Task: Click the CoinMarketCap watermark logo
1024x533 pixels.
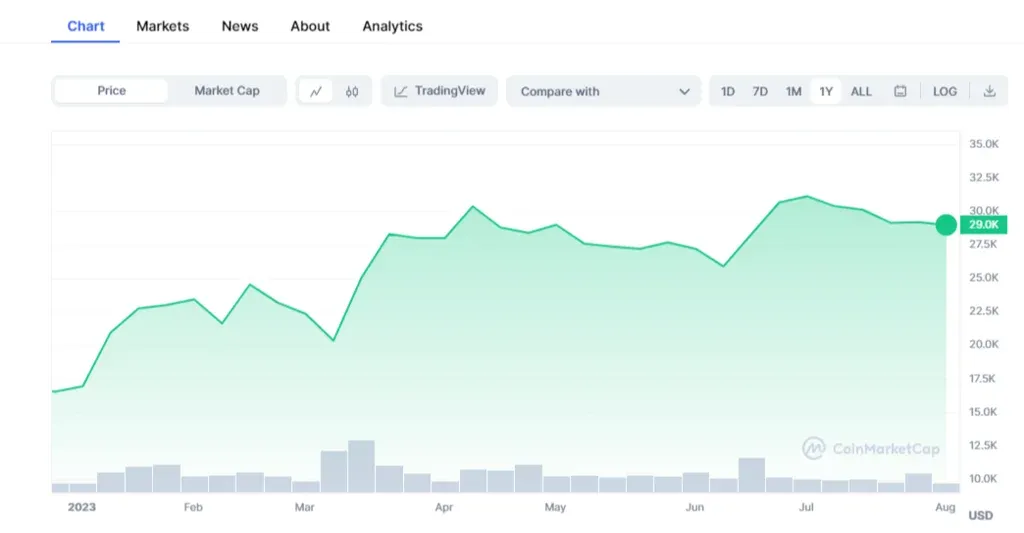Action: (x=871, y=449)
